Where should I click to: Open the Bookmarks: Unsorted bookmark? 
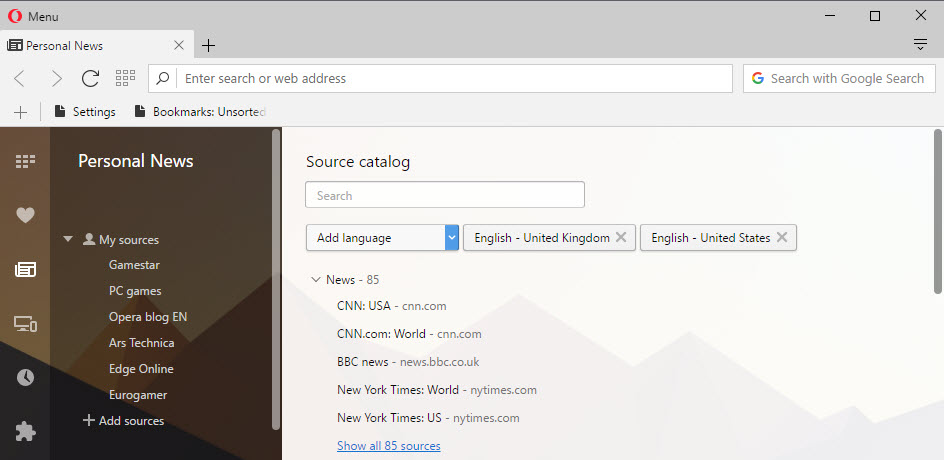pyautogui.click(x=201, y=112)
